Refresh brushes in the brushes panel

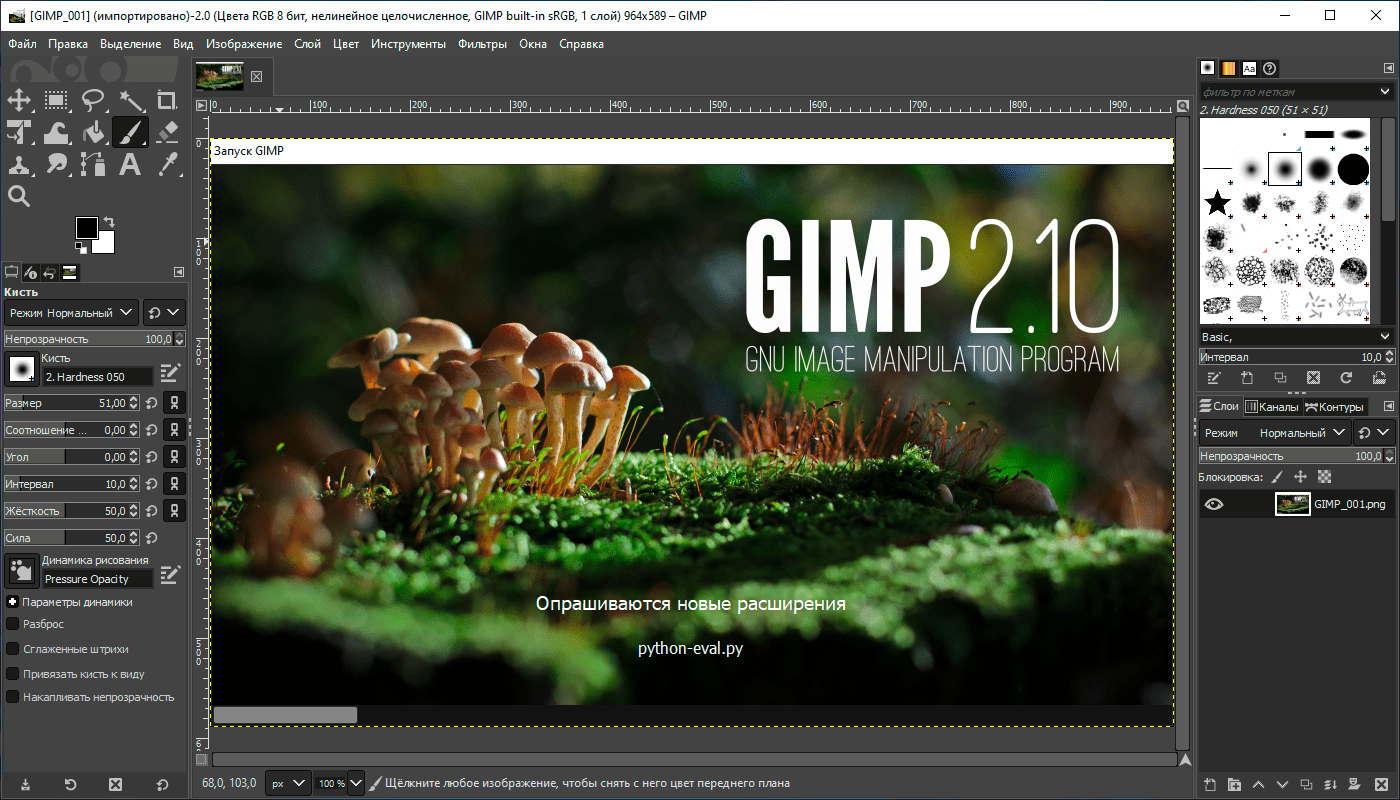point(1346,378)
